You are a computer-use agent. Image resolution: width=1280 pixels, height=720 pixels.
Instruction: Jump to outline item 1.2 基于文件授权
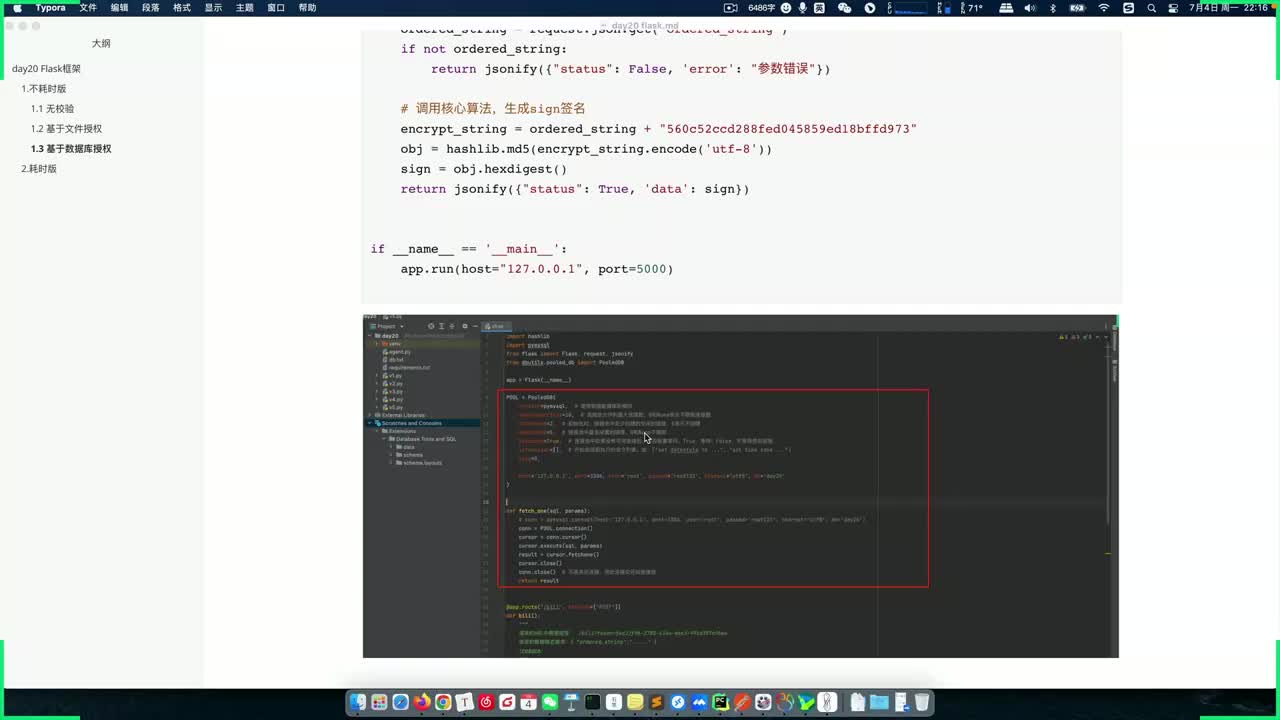pyautogui.click(x=66, y=129)
